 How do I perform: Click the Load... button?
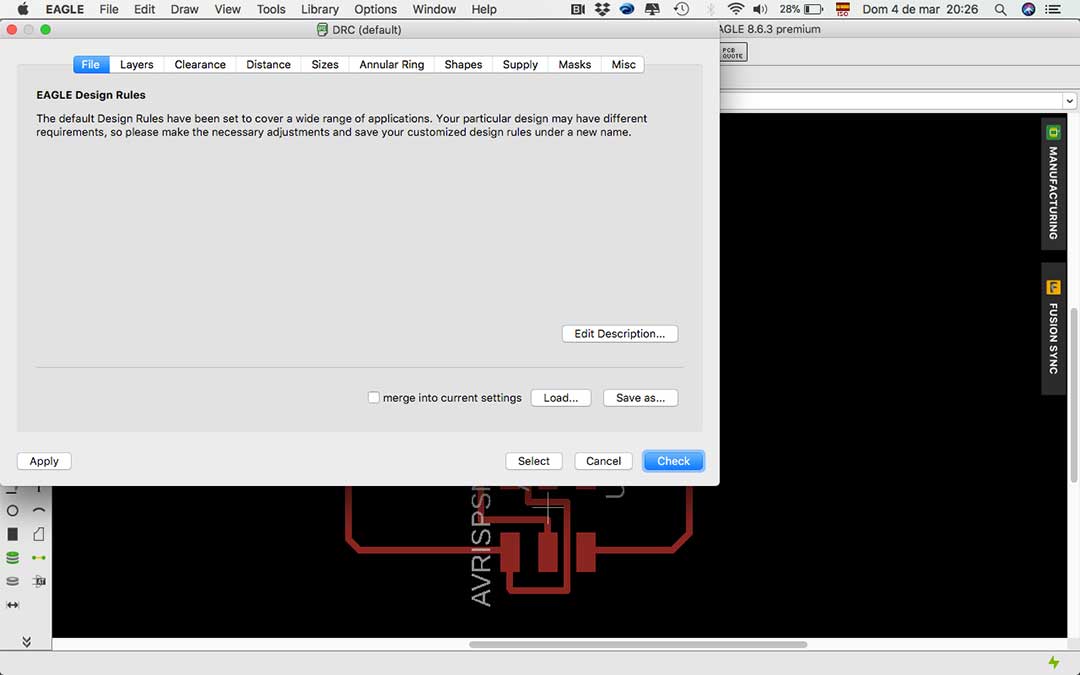click(561, 397)
